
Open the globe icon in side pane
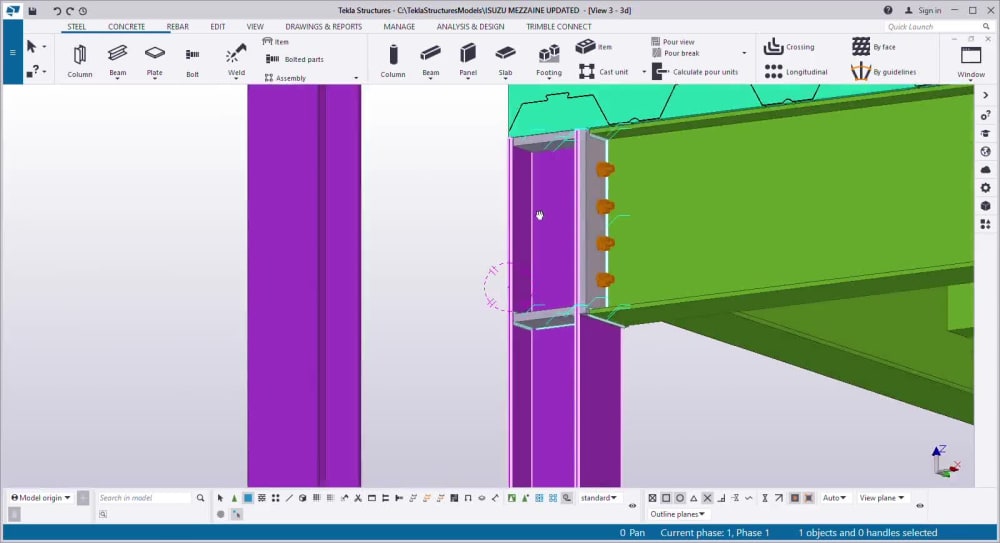(985, 151)
